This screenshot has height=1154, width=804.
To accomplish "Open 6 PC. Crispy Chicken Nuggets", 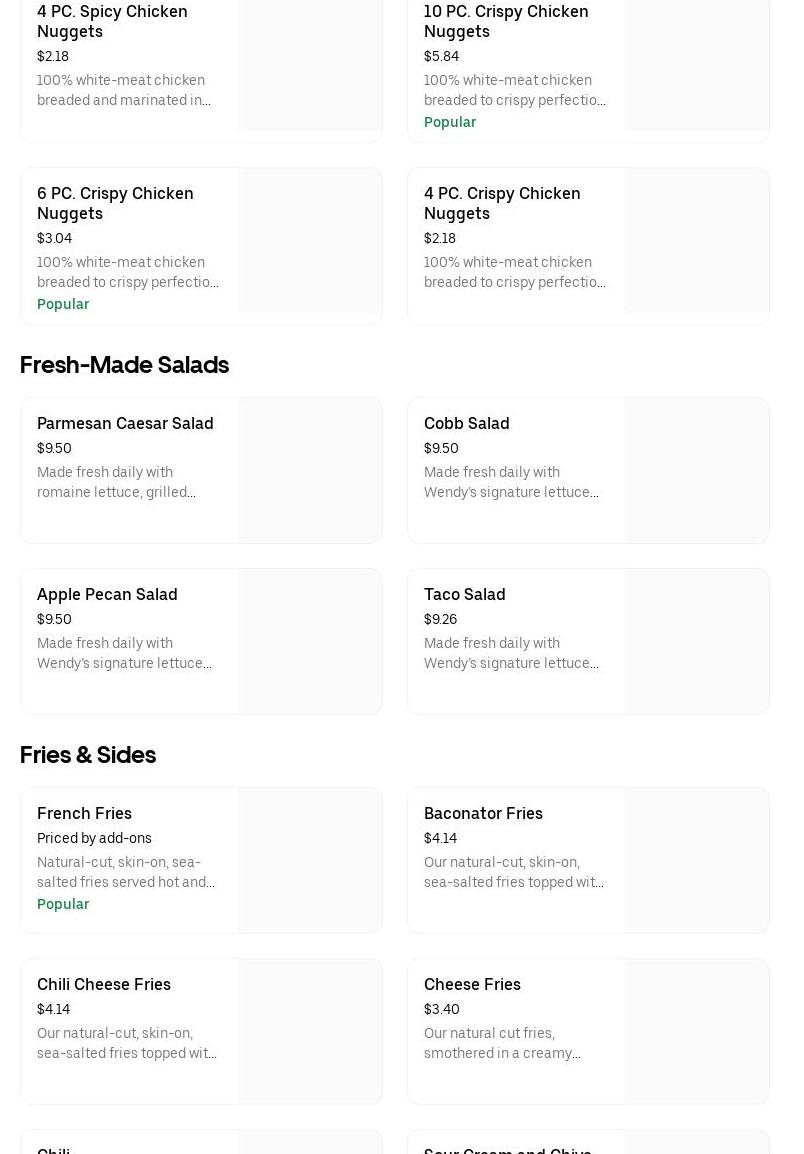I will point(115,203).
